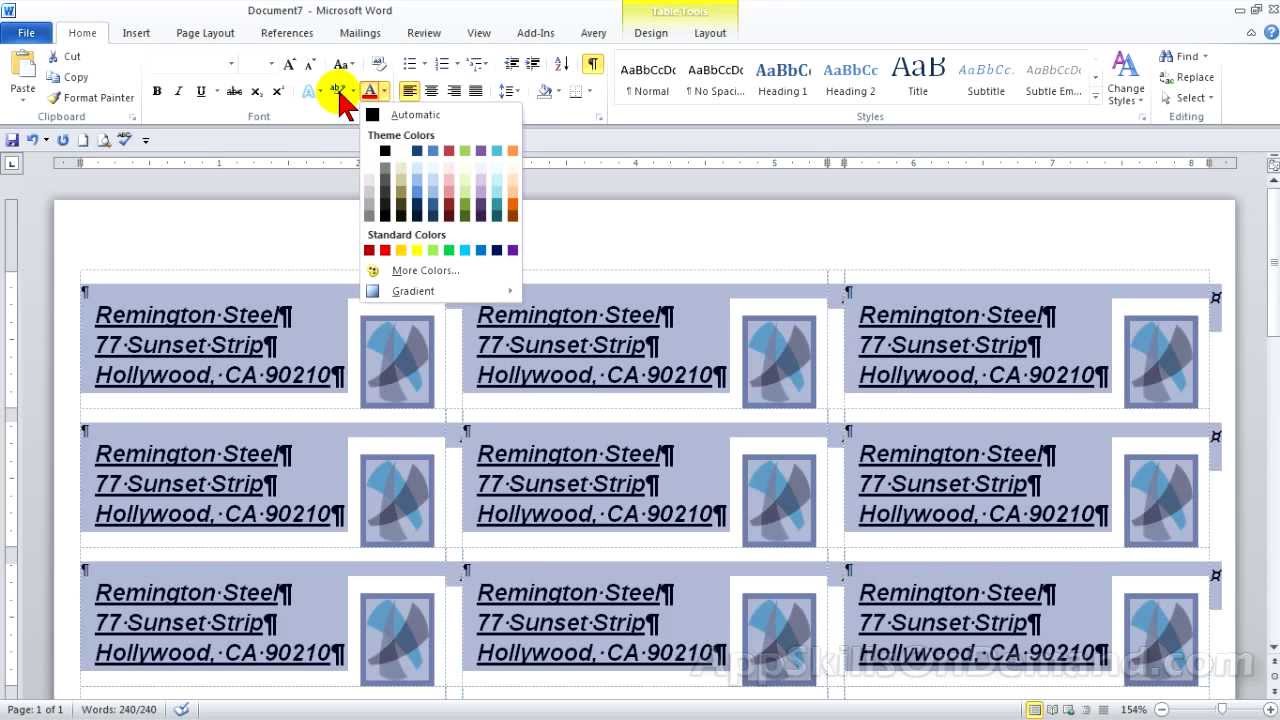Click the Underline icon
Screen dimensions: 1280x720
(x=201, y=91)
